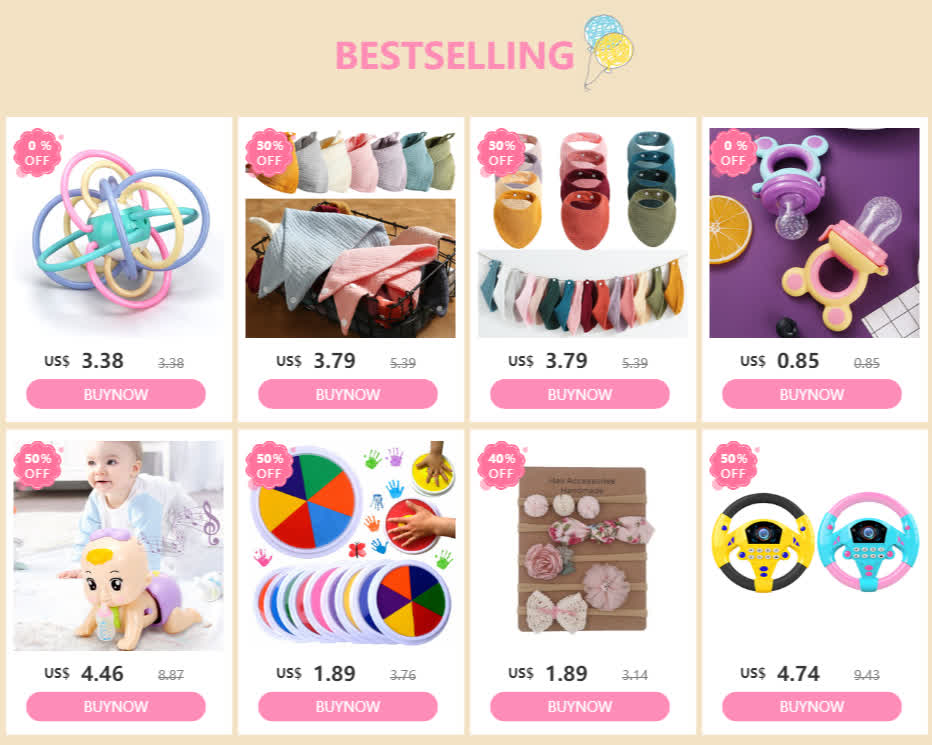Click BUYNOW under the stacked round bibs

580,394
